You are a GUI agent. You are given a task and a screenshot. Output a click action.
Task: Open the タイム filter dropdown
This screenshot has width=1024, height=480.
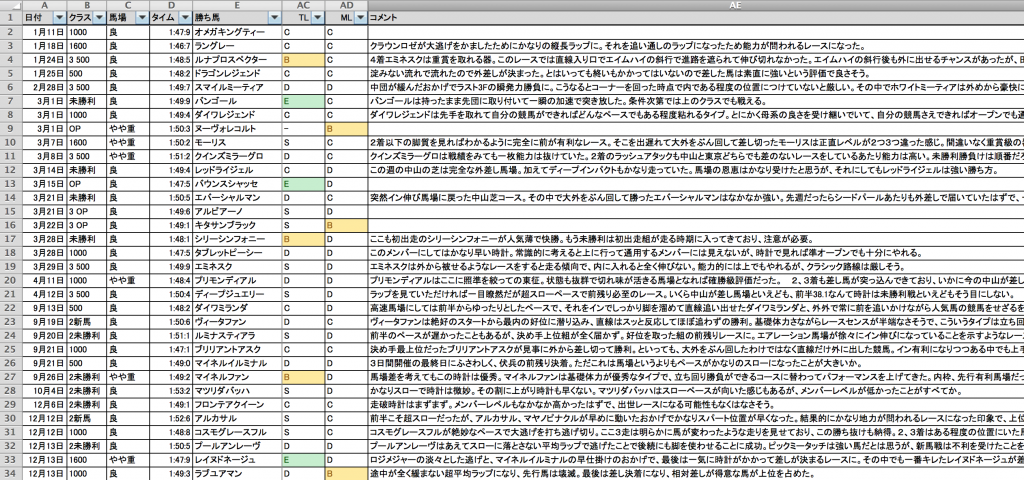pyautogui.click(x=185, y=18)
